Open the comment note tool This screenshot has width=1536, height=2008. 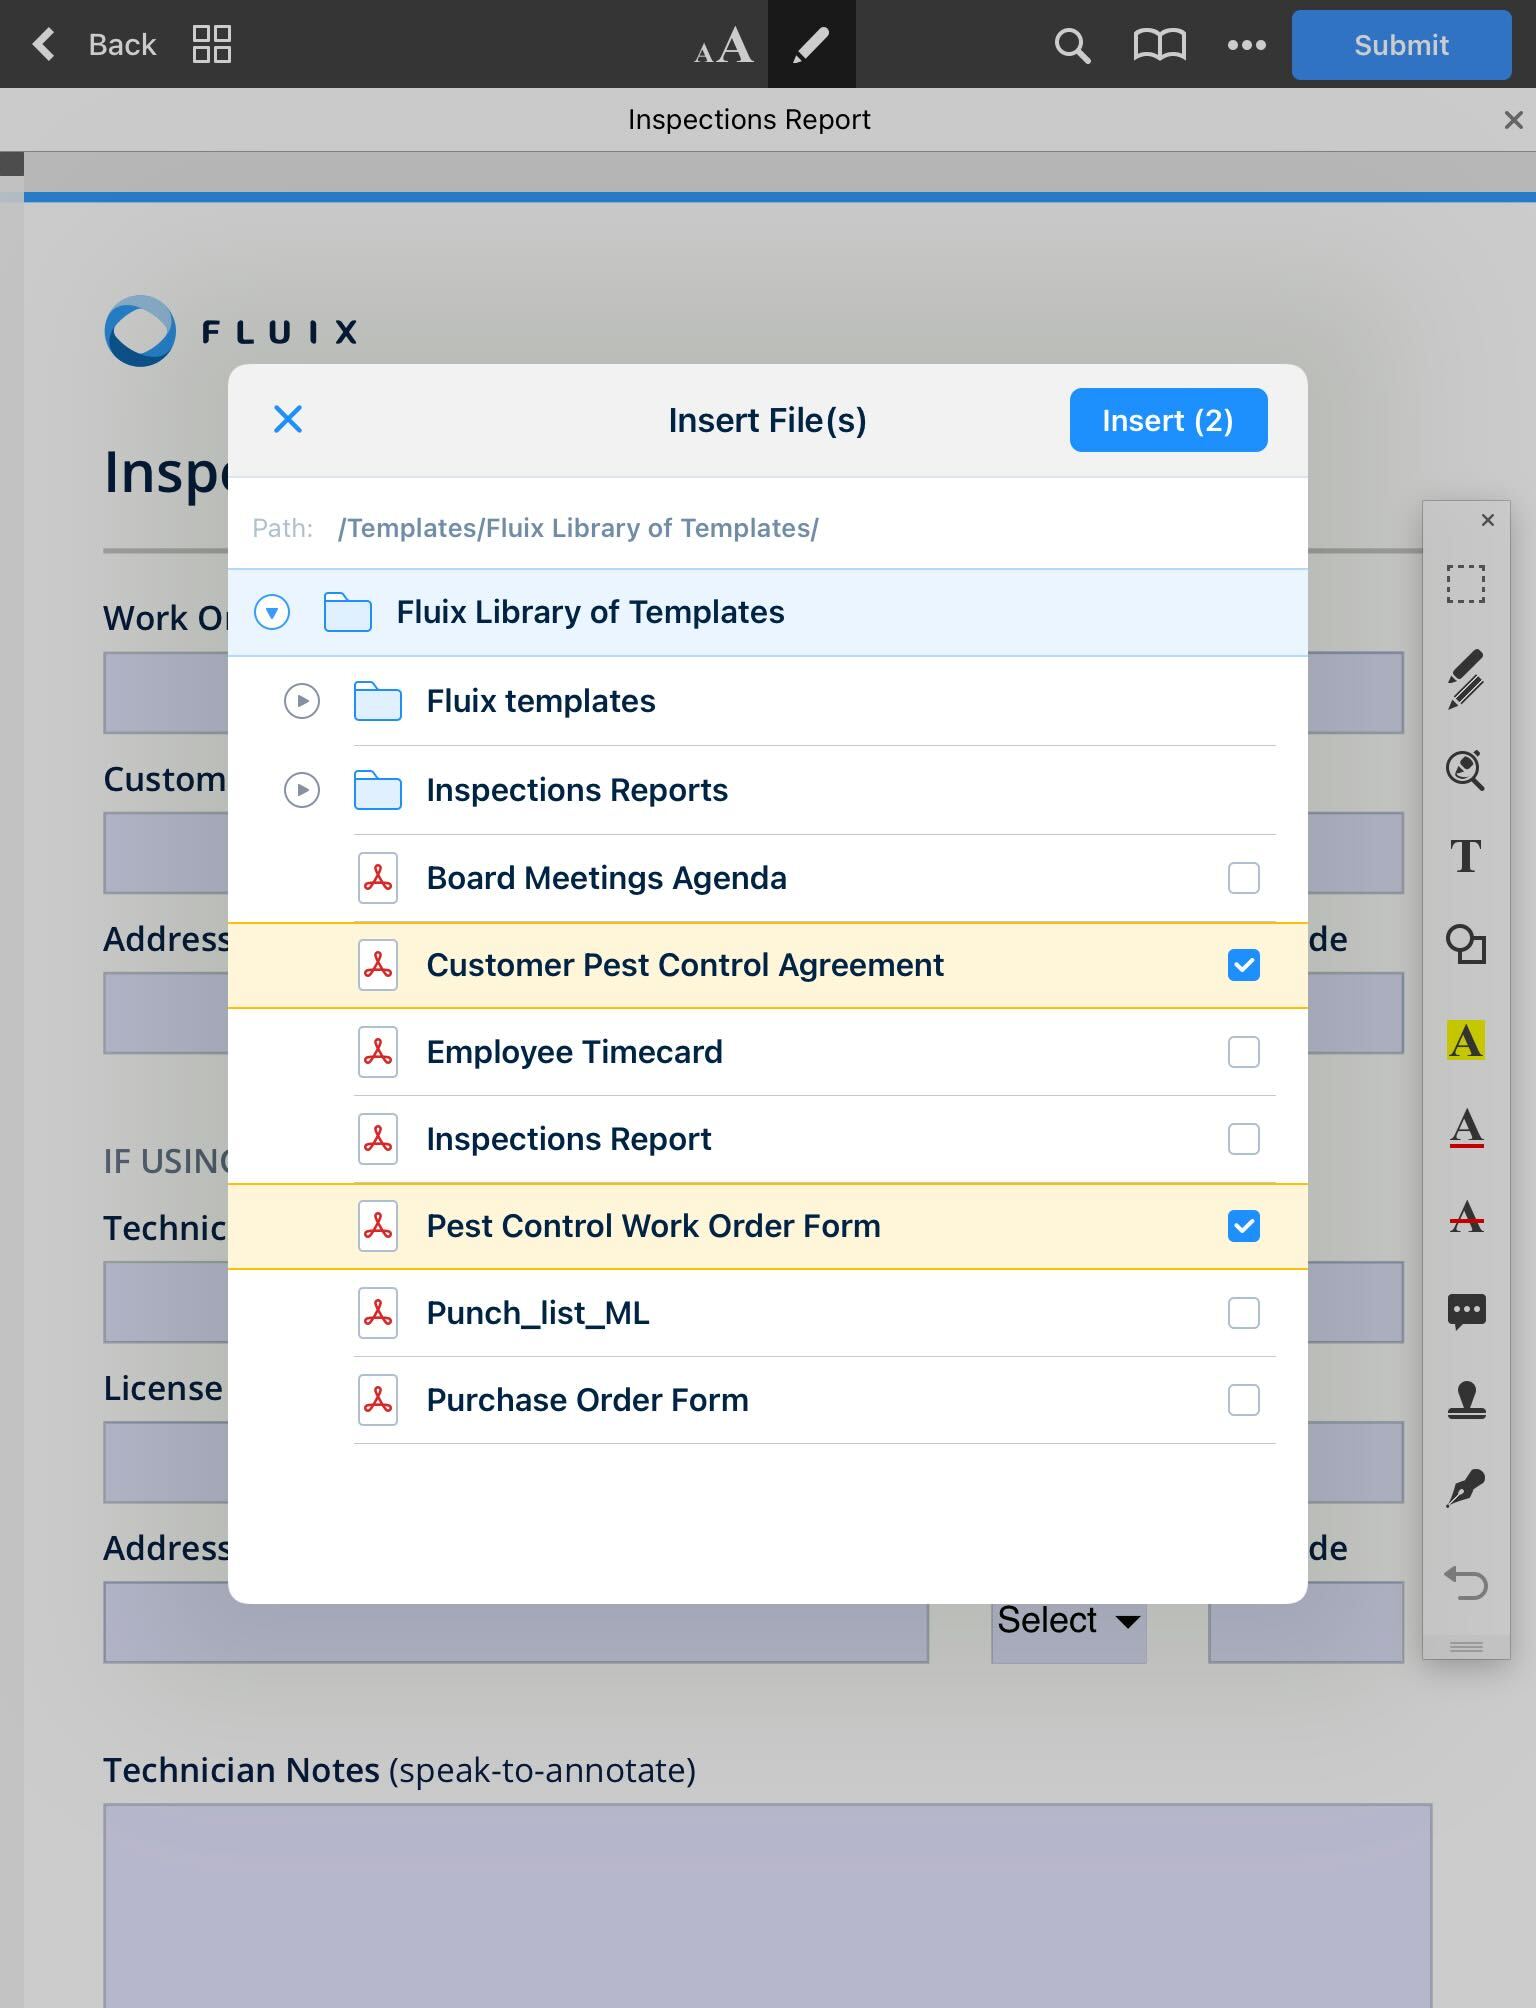[x=1466, y=1311]
